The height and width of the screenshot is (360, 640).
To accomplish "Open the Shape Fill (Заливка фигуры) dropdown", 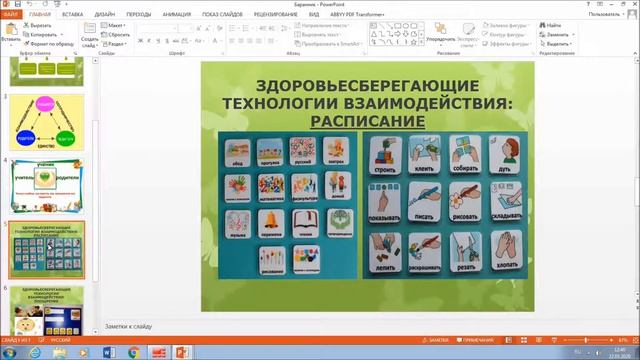I will pos(506,25).
